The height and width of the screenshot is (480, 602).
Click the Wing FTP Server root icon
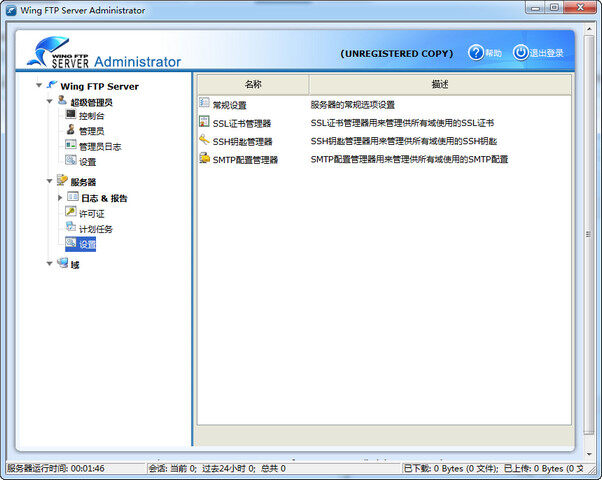pos(52,85)
